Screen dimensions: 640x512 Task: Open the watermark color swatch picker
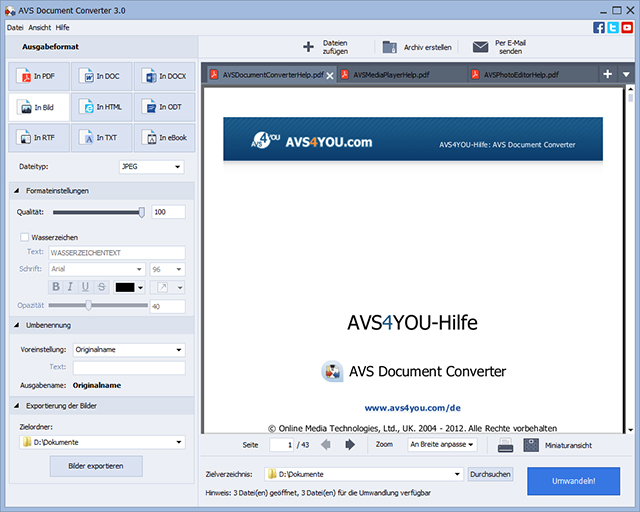pos(129,287)
